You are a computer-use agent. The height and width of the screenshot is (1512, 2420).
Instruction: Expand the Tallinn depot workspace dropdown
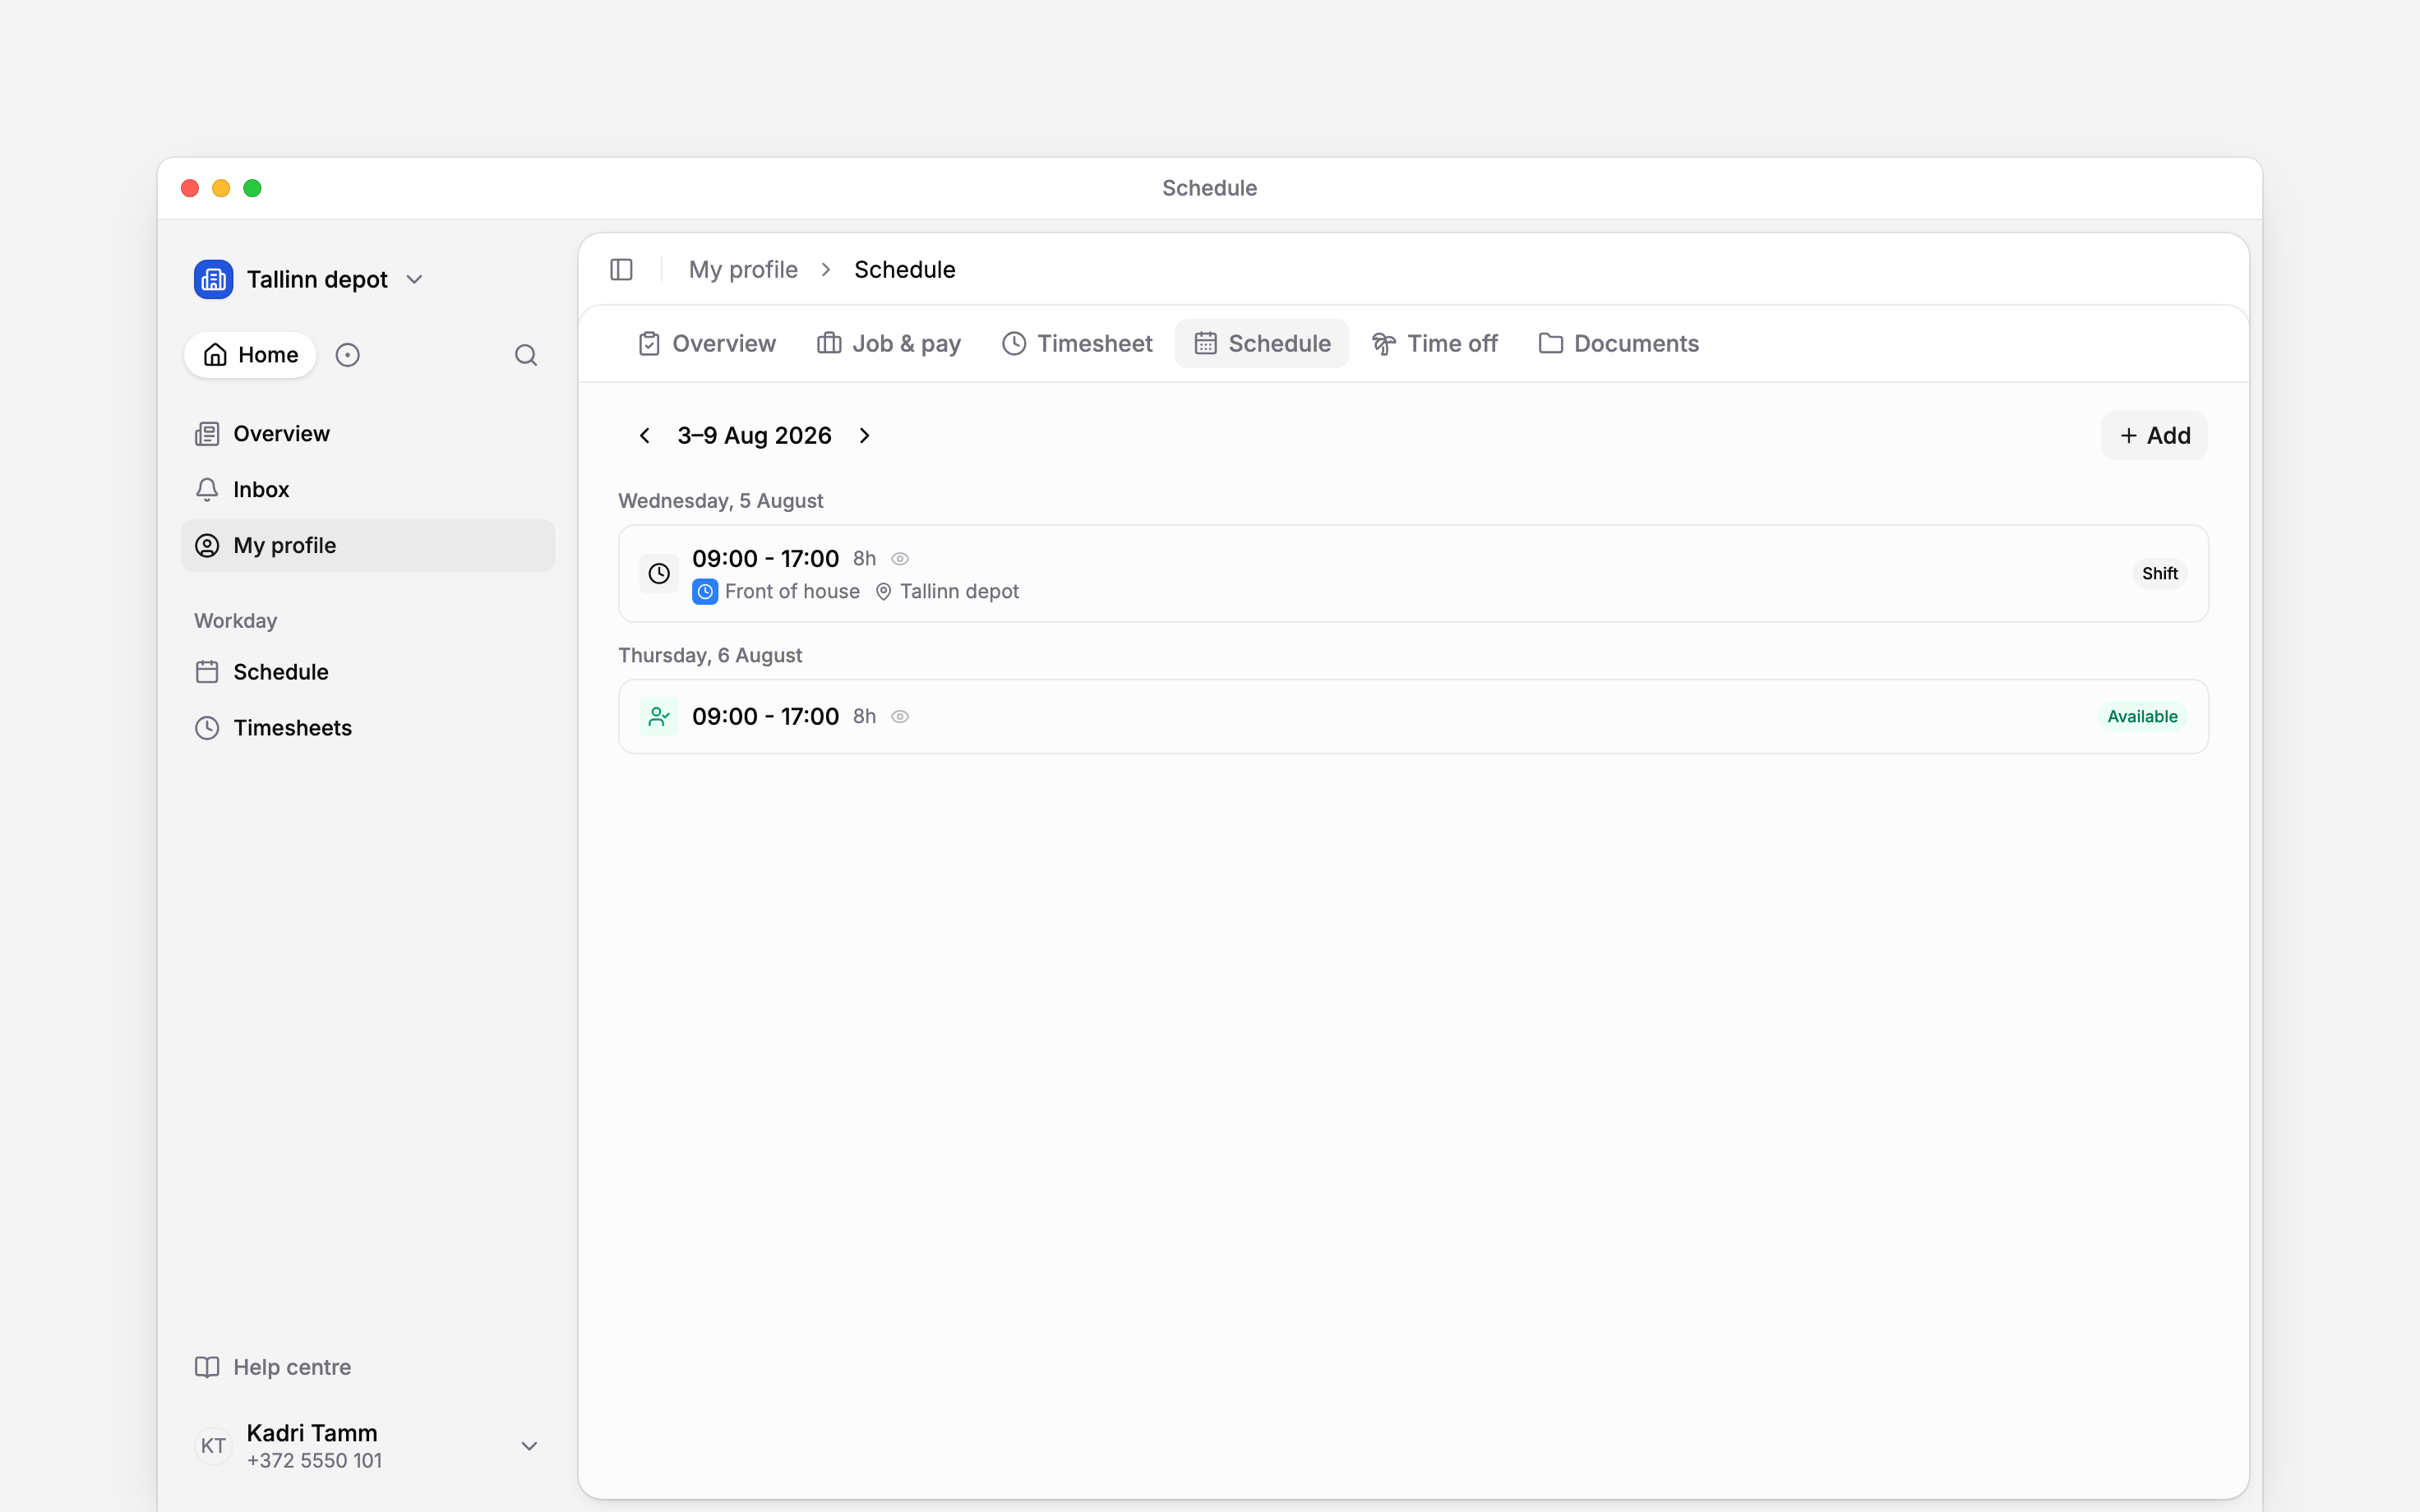pyautogui.click(x=415, y=279)
